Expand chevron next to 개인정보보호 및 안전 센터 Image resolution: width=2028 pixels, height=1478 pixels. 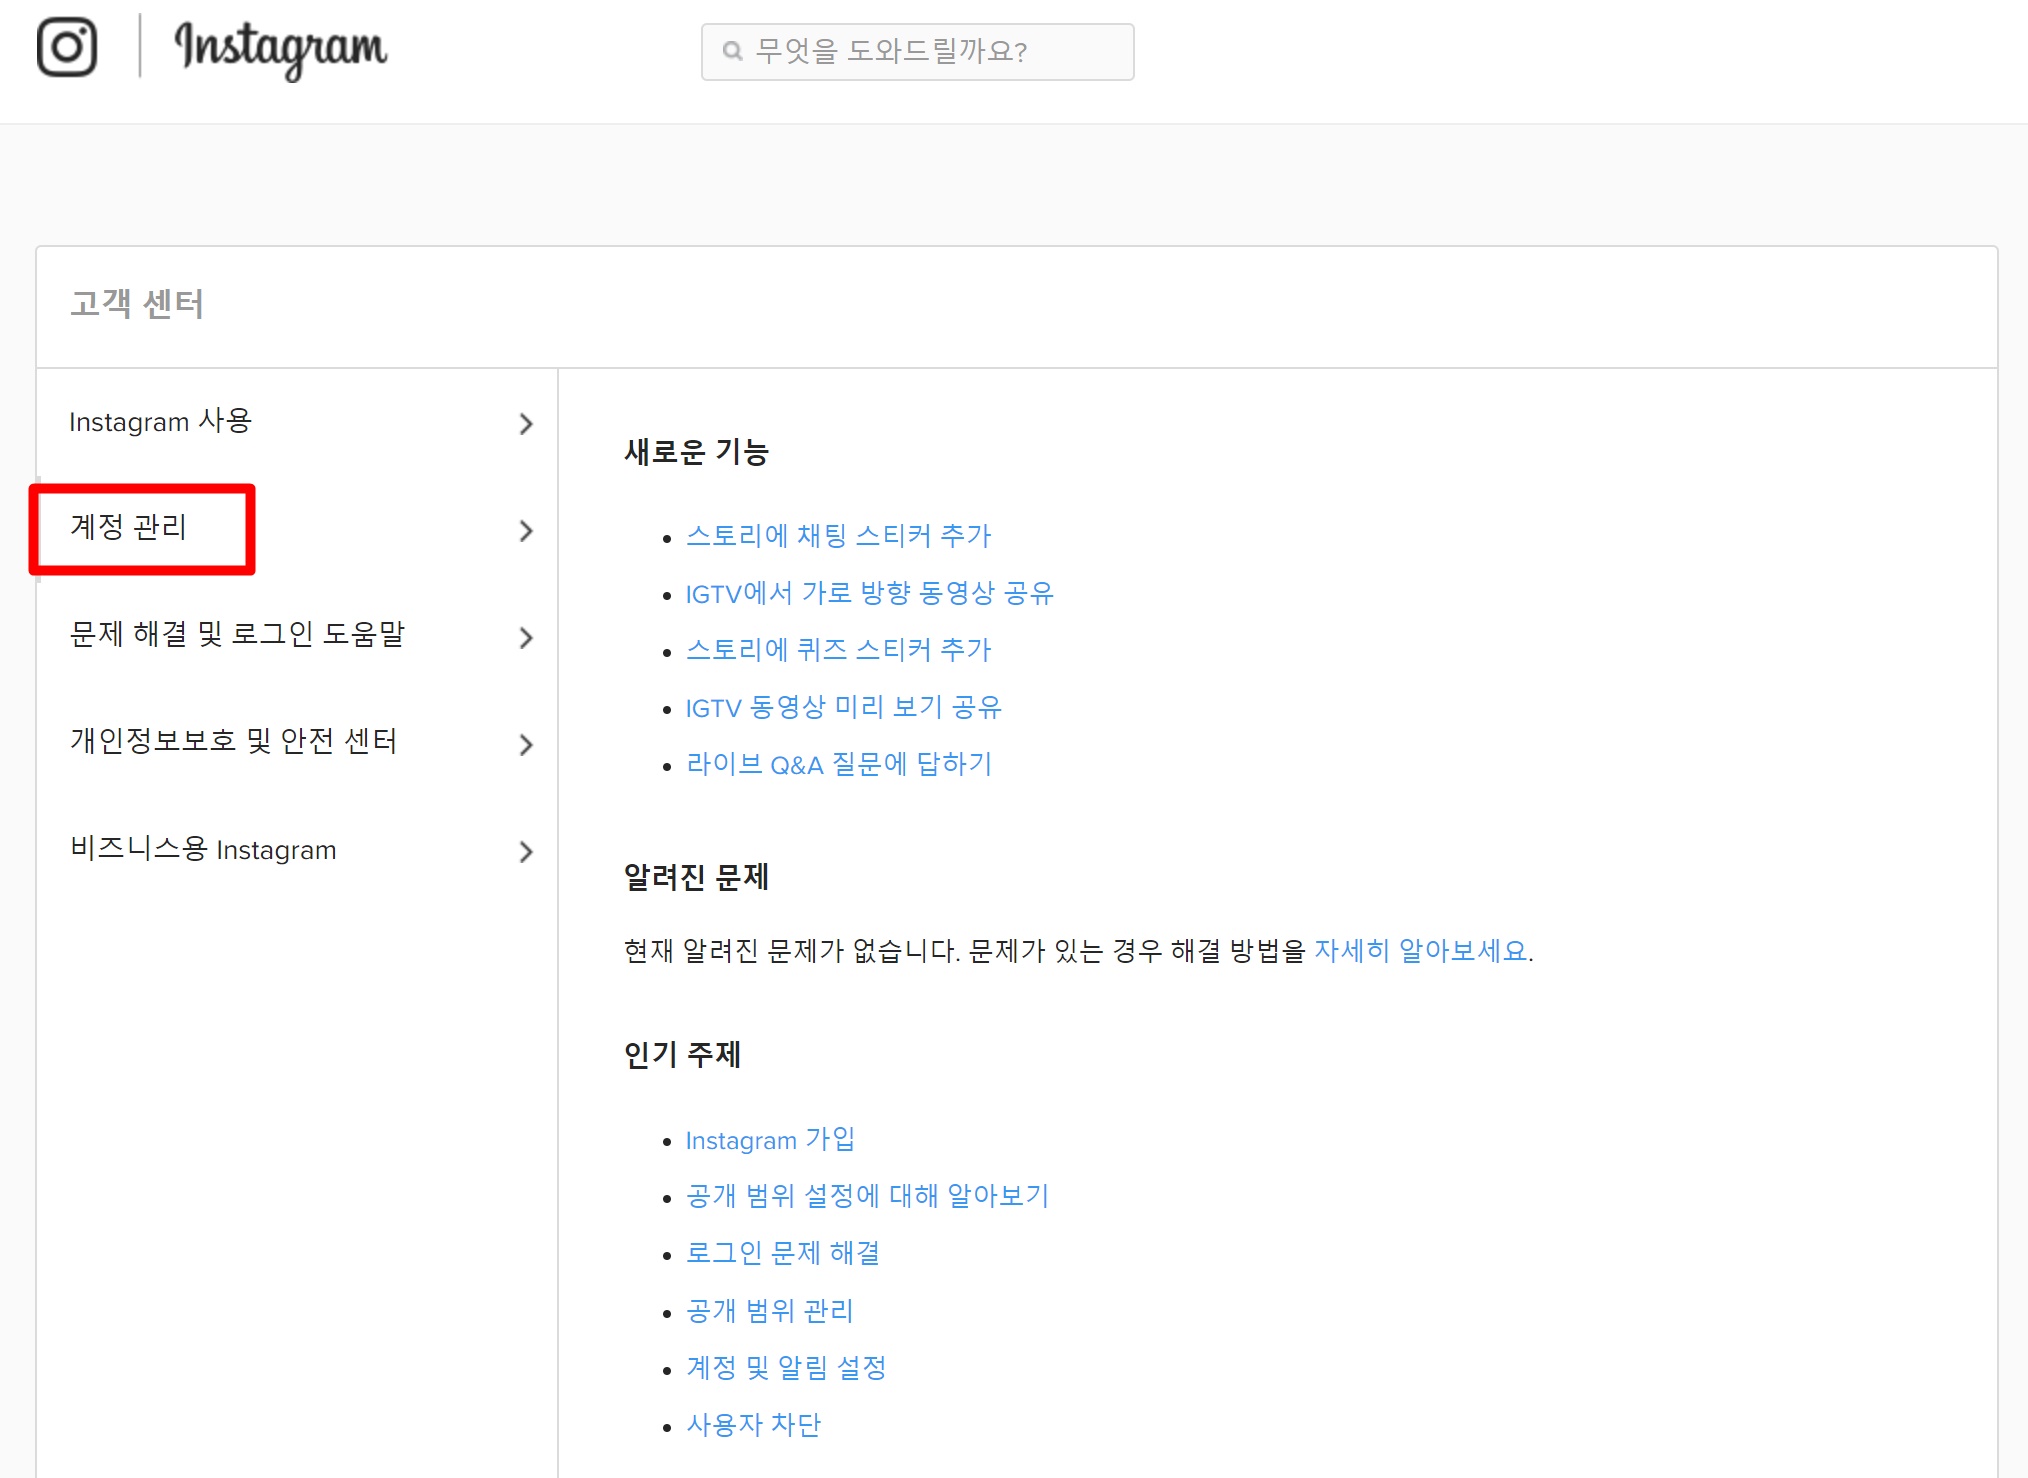click(526, 745)
